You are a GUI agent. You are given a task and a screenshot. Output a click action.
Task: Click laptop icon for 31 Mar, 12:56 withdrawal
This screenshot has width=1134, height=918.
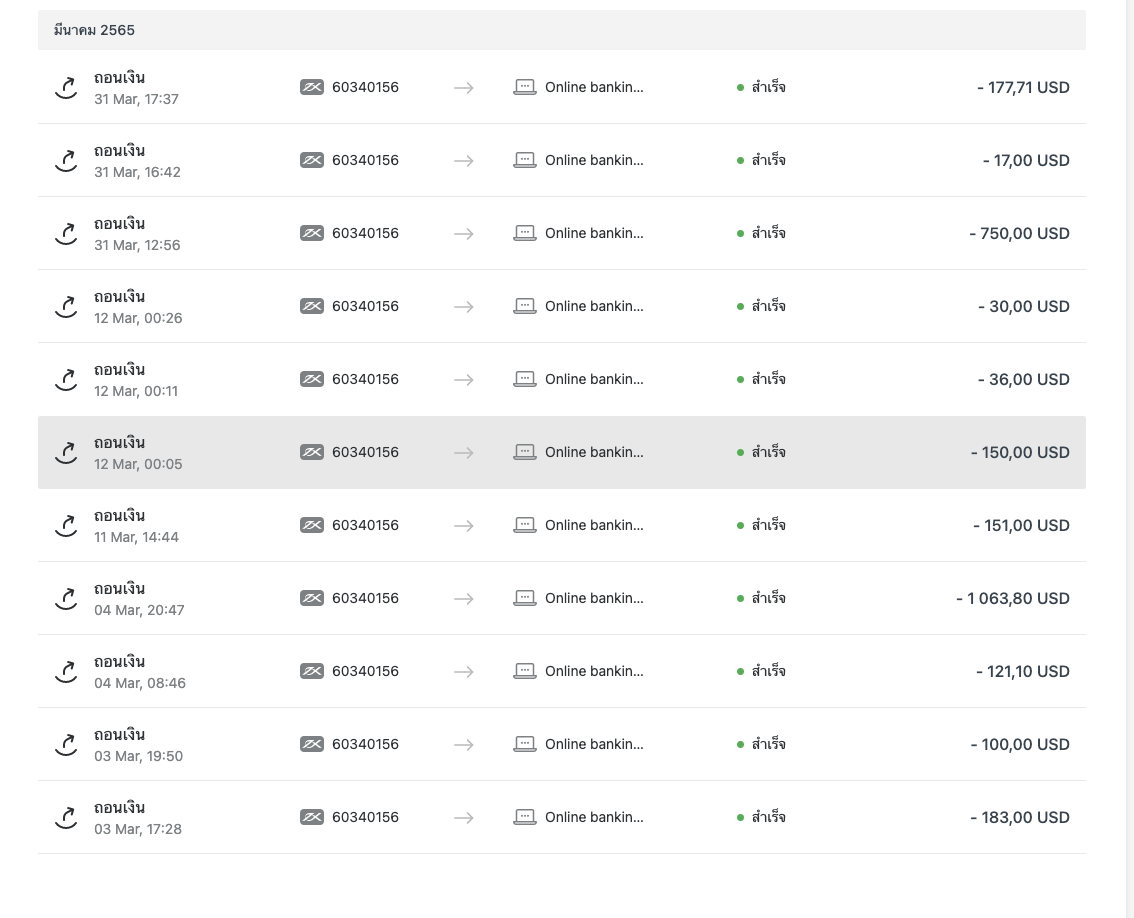[x=525, y=233]
